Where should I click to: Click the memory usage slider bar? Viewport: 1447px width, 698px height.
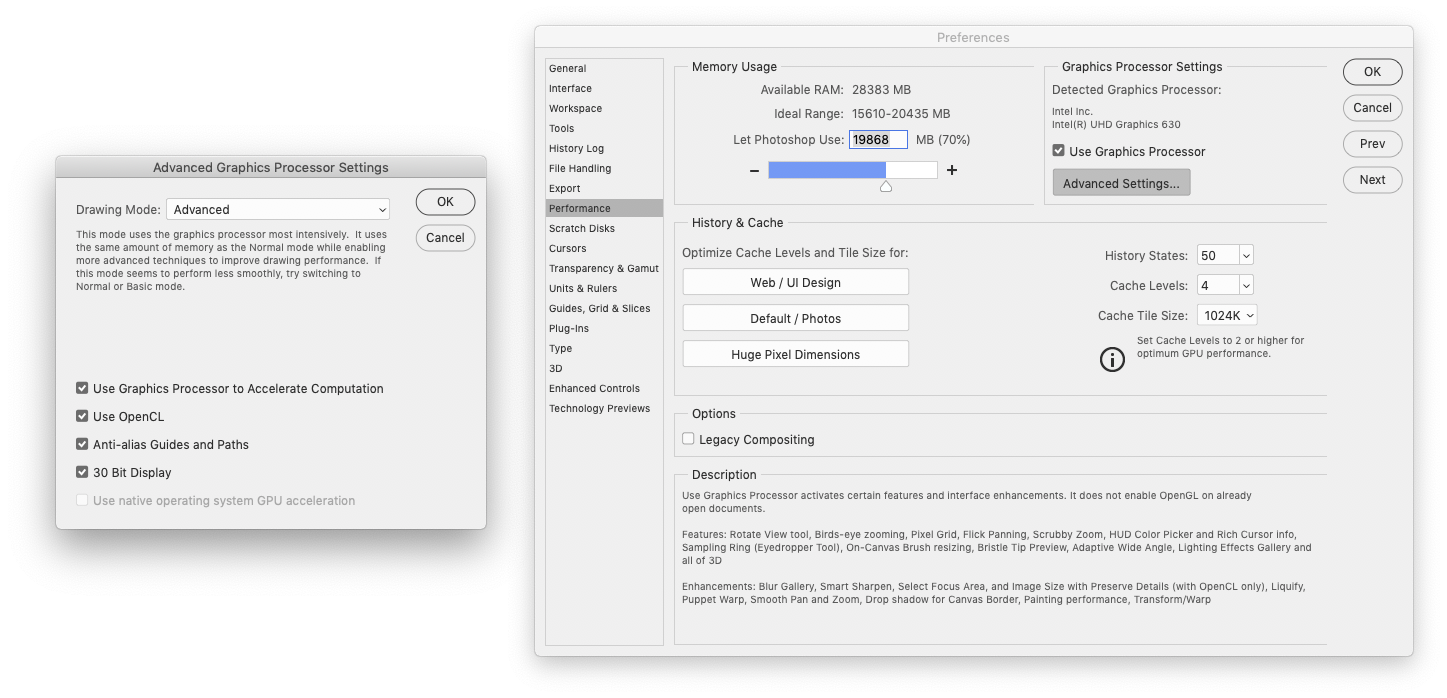tap(853, 170)
